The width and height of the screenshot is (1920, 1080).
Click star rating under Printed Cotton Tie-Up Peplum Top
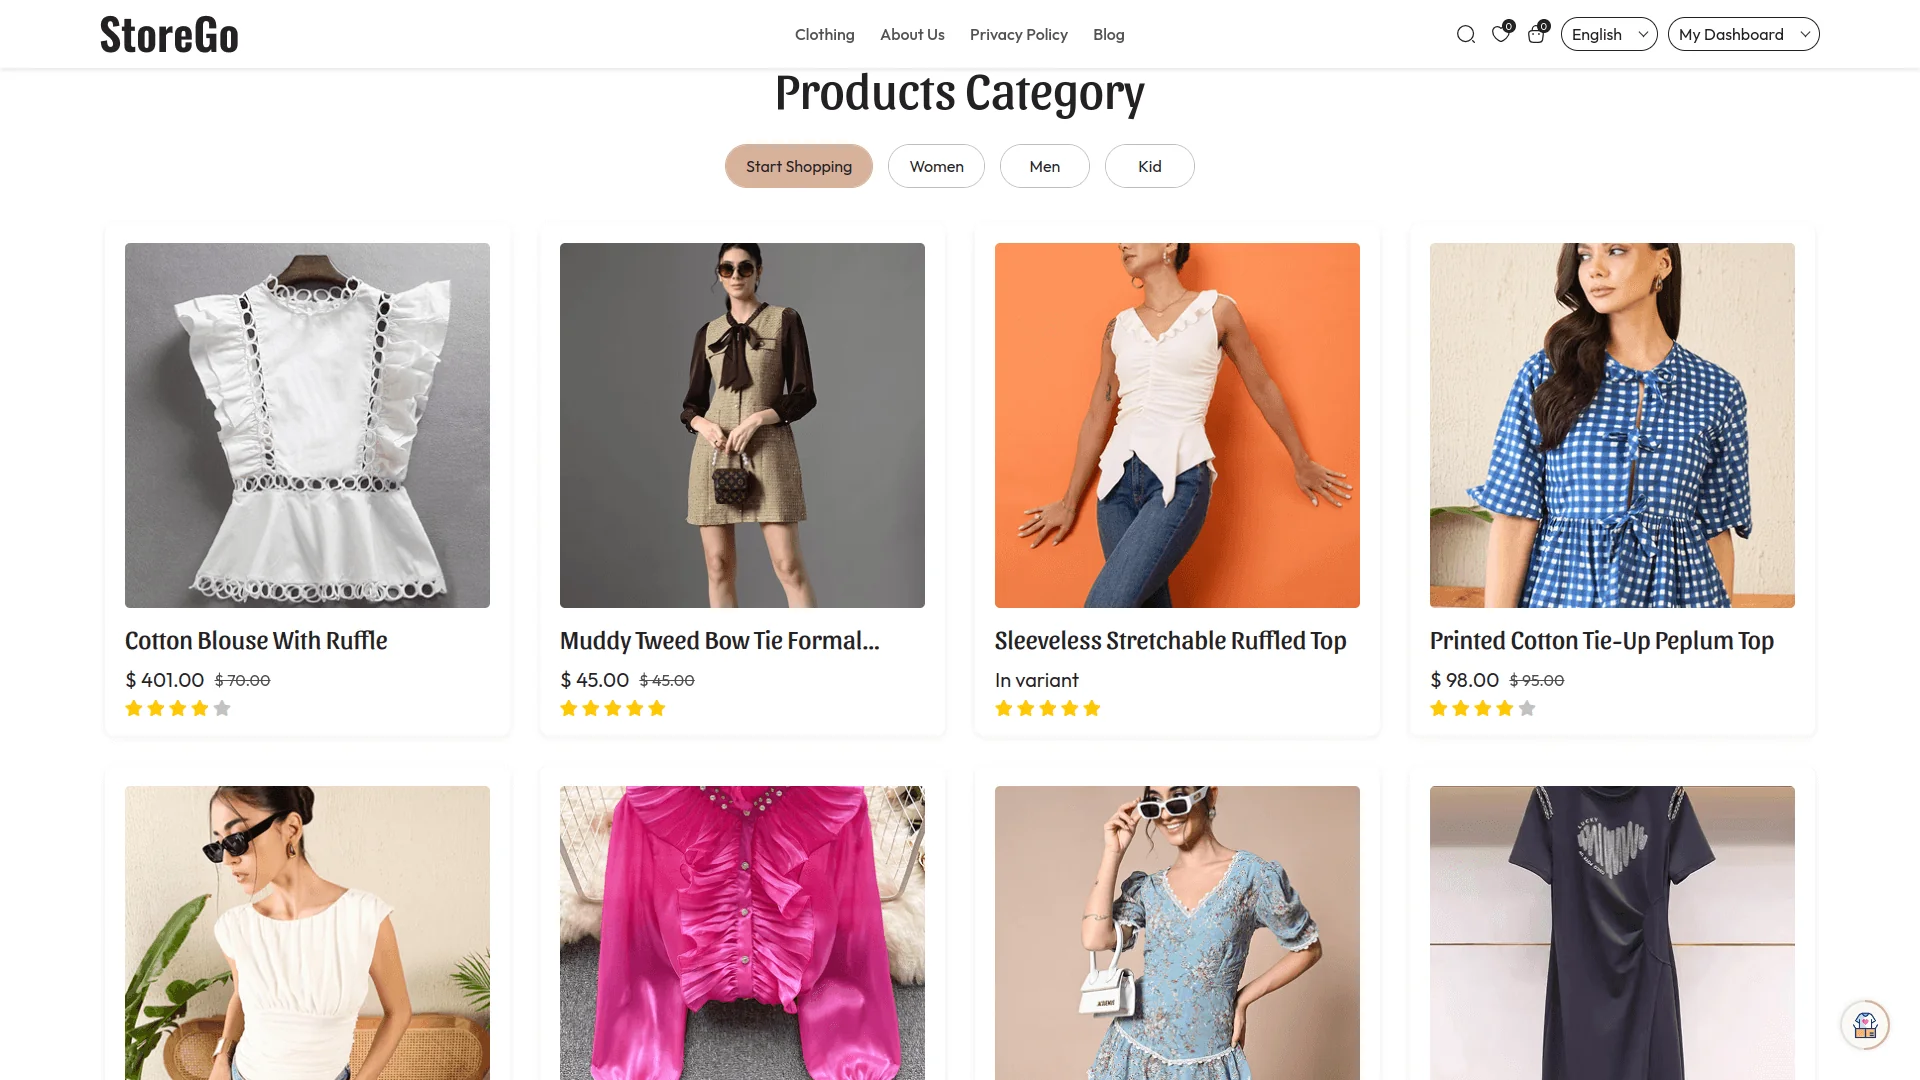[1482, 708]
